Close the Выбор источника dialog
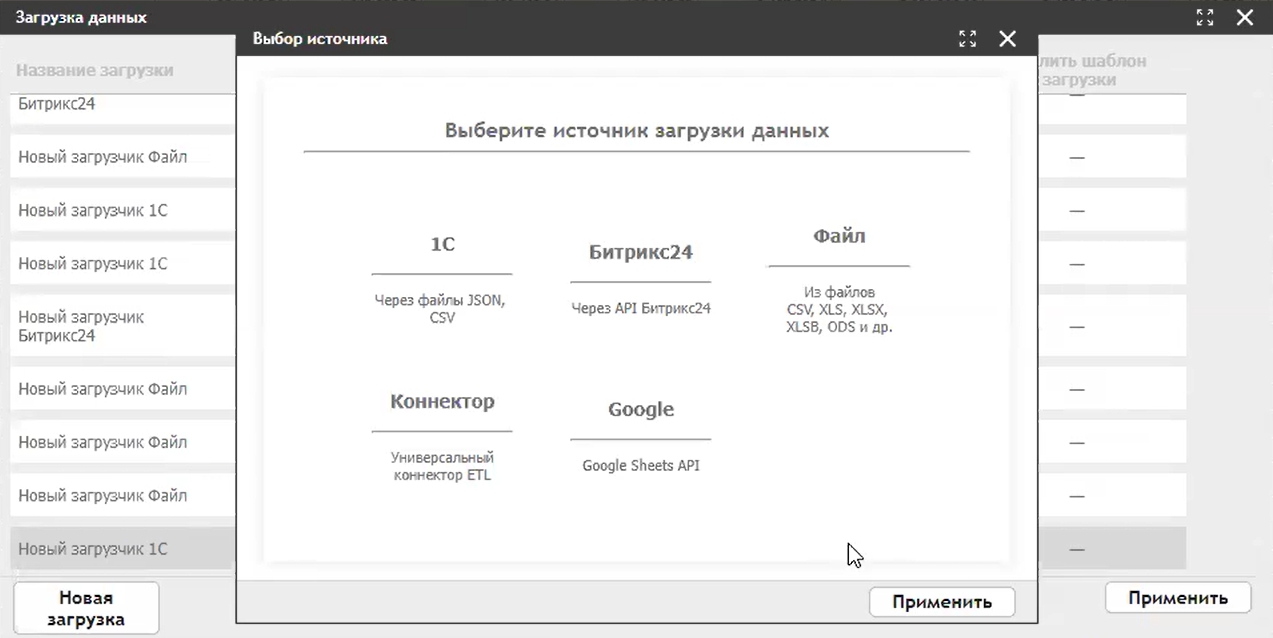The width and height of the screenshot is (1273, 638). 1007,39
